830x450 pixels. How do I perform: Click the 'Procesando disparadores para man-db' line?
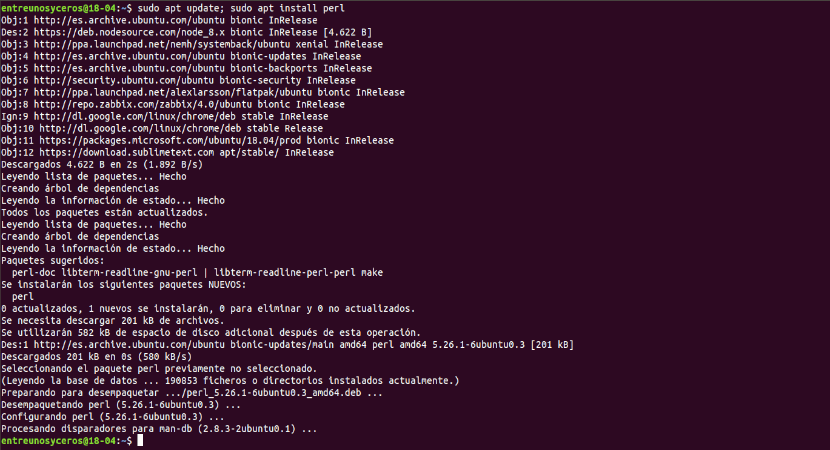[159, 429]
